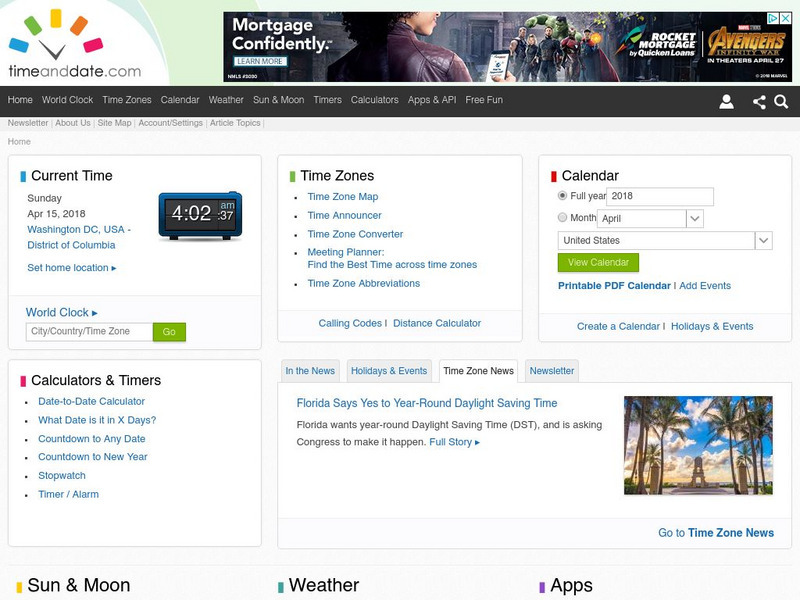This screenshot has width=800, height=600.
Task: Open the Site Map link
Action: pos(114,123)
